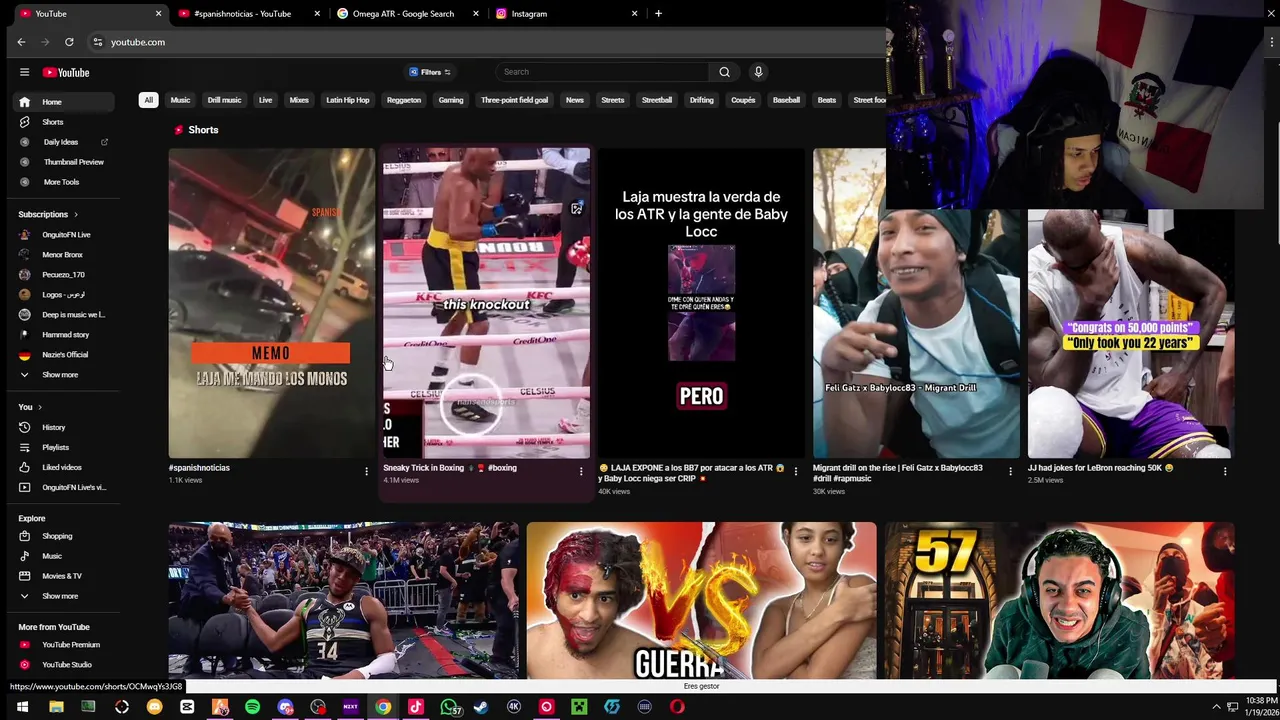Open Nazie's Official subscription channel
Viewport: 1280px width, 720px height.
(x=64, y=354)
